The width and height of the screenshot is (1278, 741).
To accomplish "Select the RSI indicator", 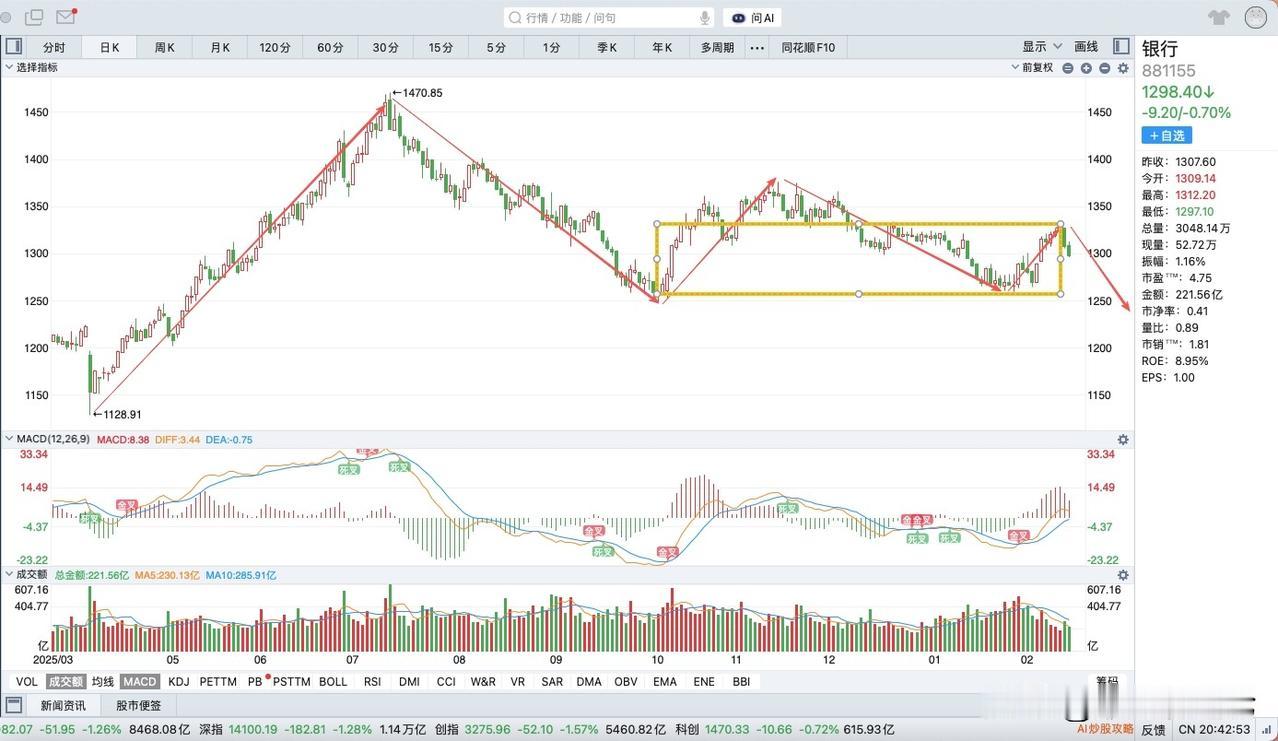I will pos(372,682).
